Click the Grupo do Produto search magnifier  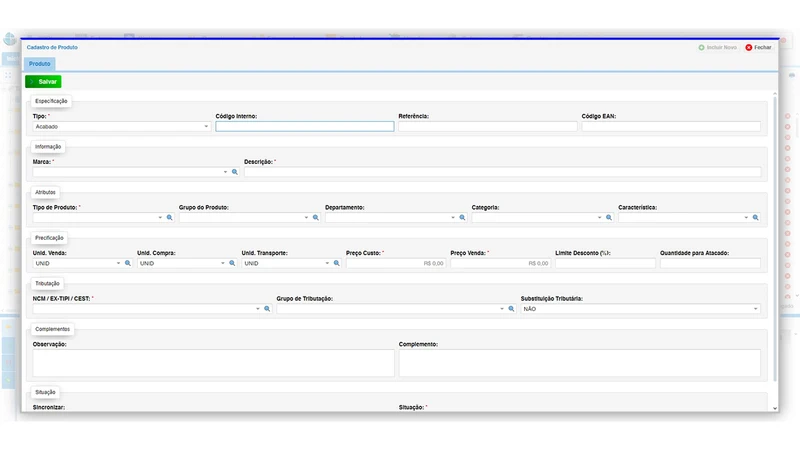[x=316, y=217]
